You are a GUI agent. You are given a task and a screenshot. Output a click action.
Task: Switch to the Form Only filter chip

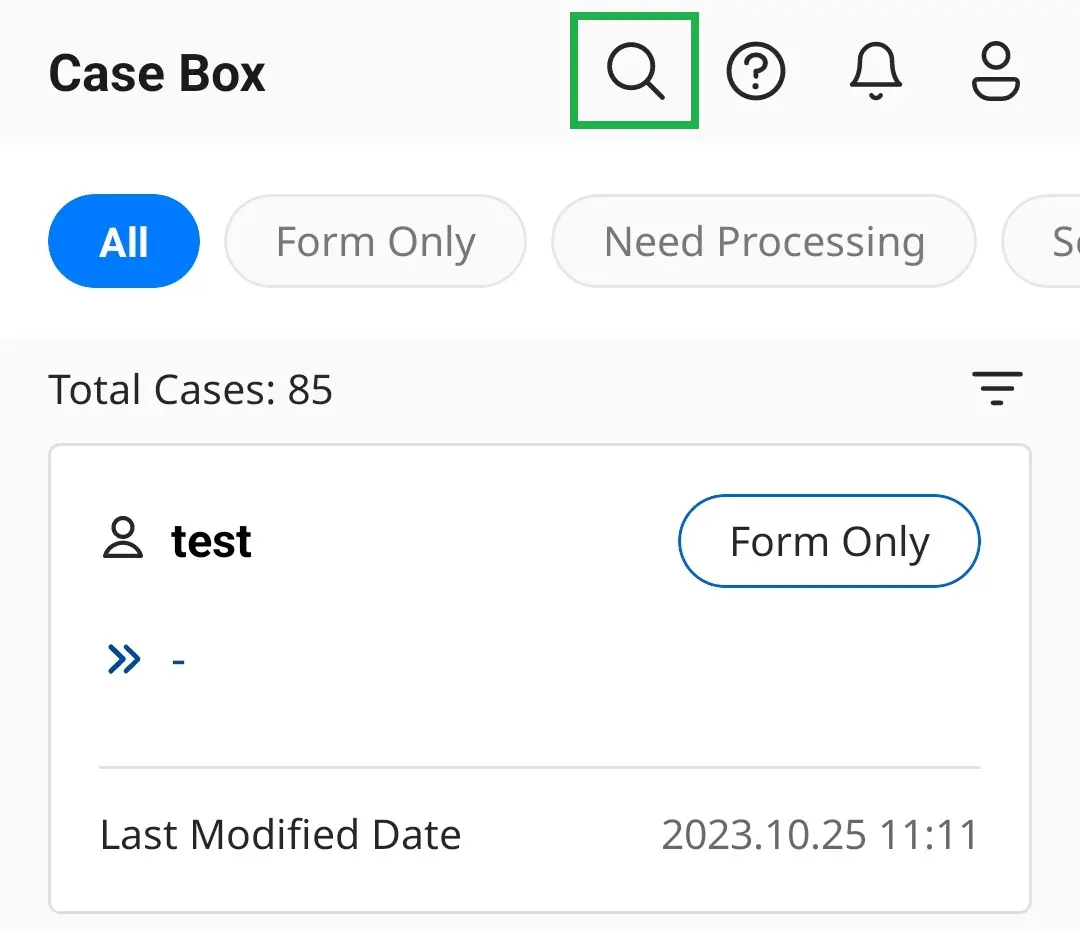[x=375, y=241]
